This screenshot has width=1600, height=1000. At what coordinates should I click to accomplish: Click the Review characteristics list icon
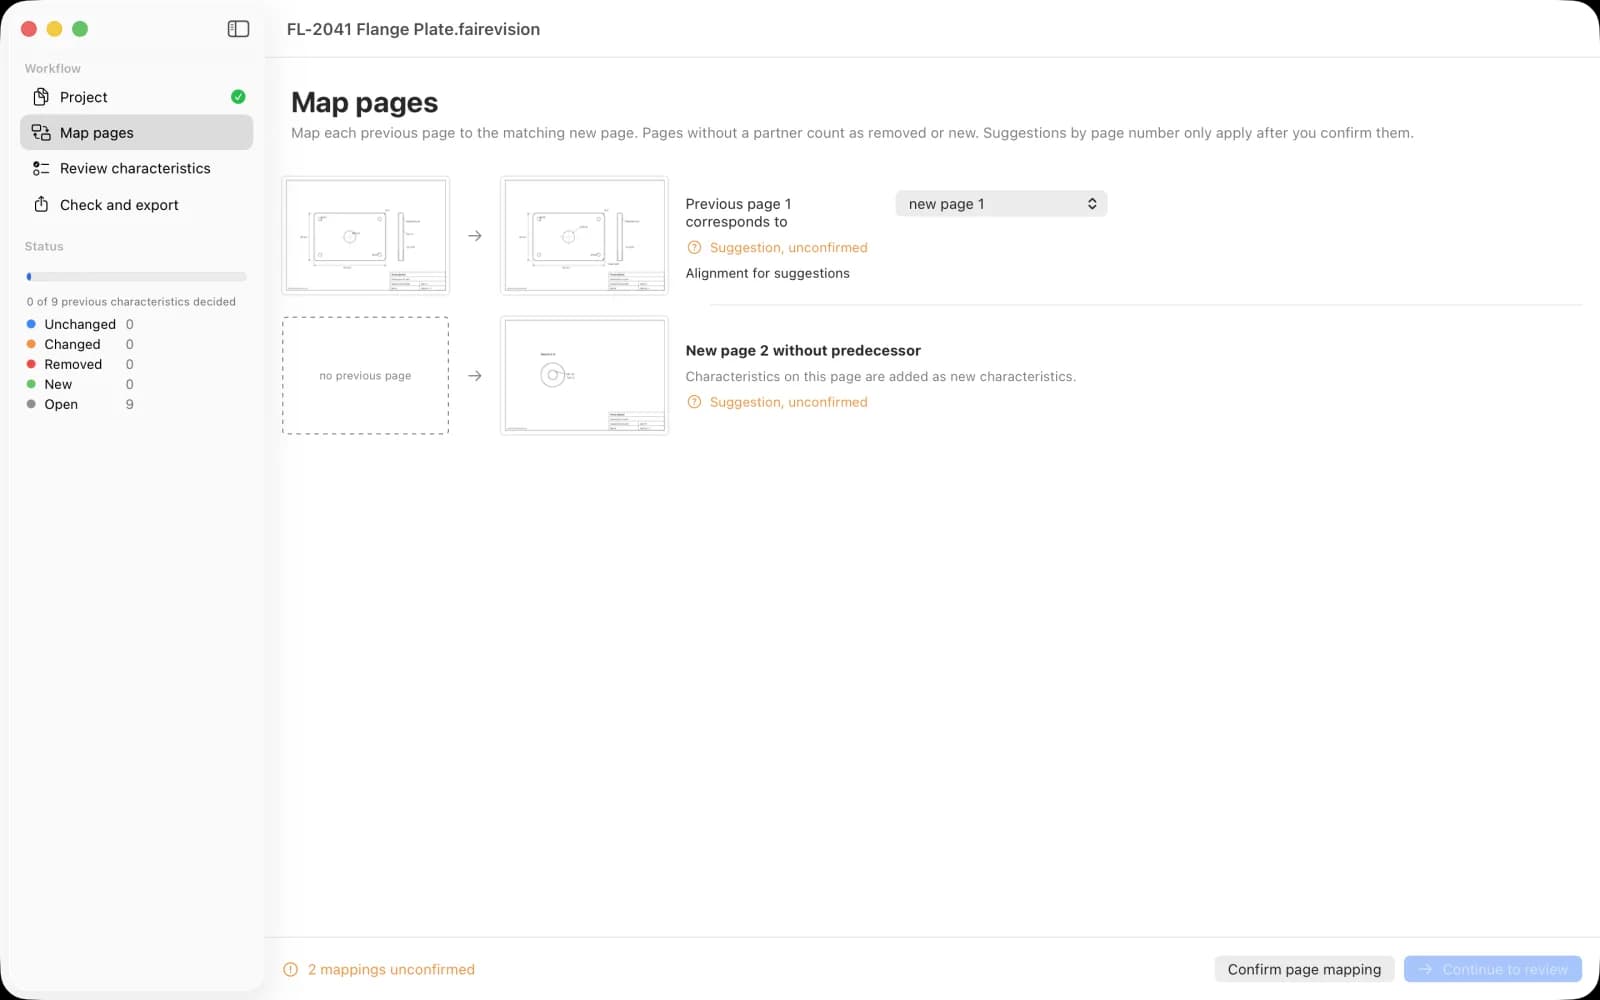point(41,168)
